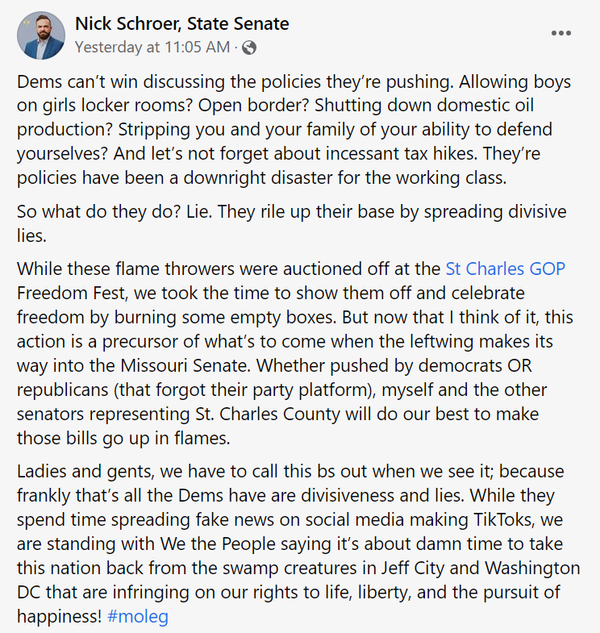Click the paragraph starting 'While these flame throwers'

[x=295, y=353]
